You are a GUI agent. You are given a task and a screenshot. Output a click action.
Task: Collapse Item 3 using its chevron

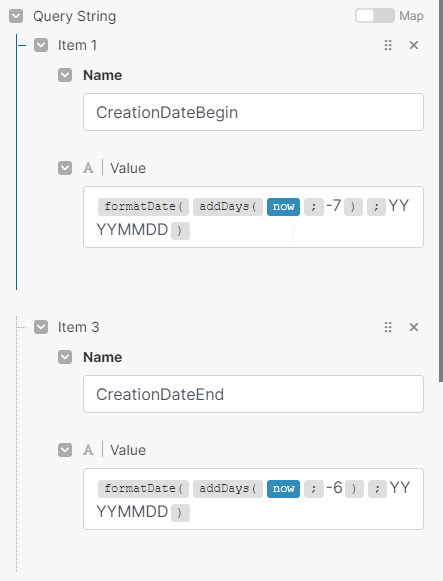41,327
